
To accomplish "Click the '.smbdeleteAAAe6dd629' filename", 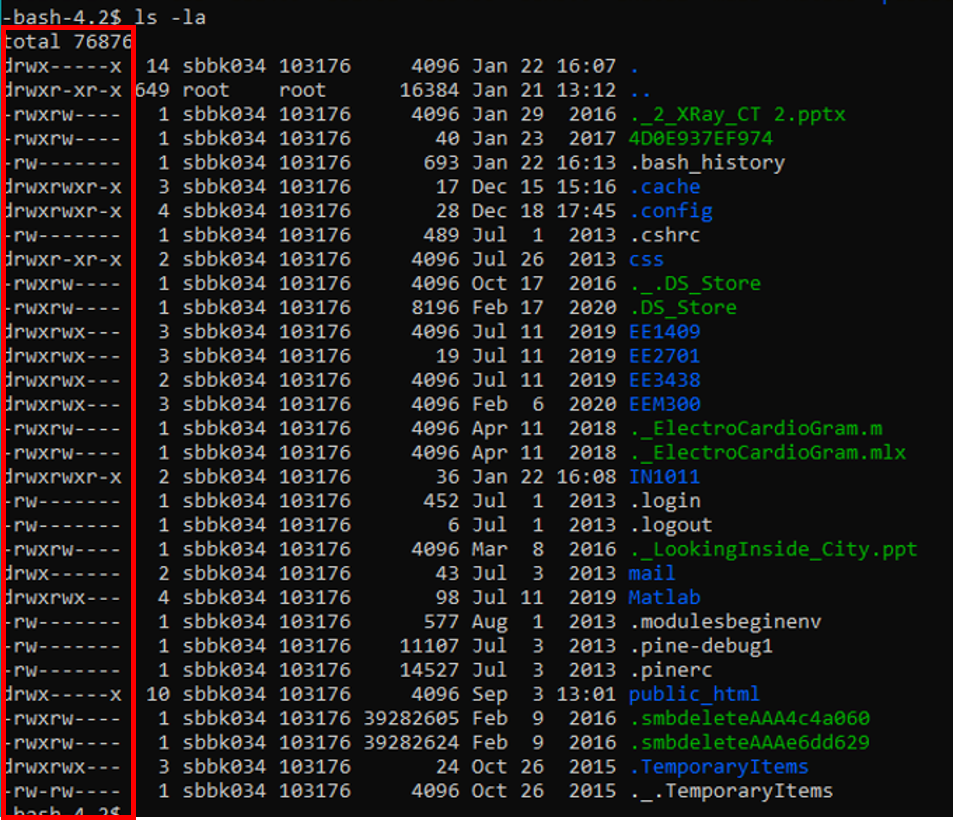I will click(x=749, y=742).
